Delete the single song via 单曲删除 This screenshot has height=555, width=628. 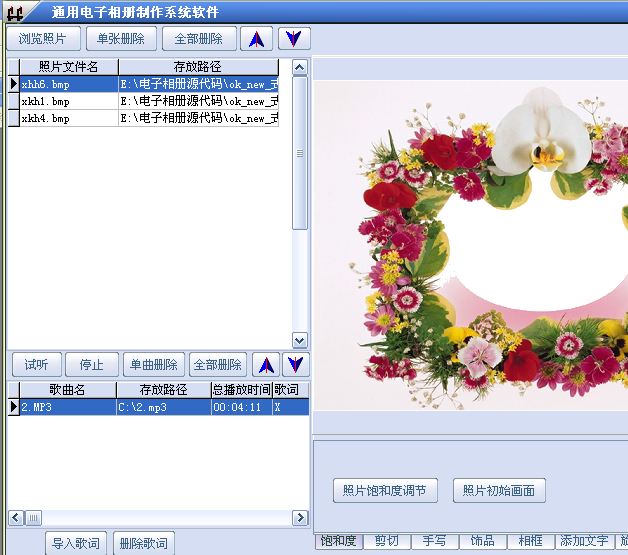154,365
